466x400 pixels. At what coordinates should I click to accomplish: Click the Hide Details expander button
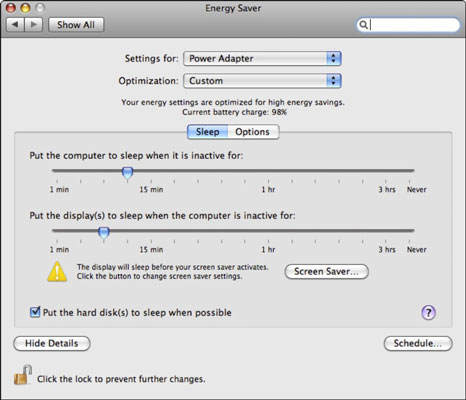[x=52, y=343]
